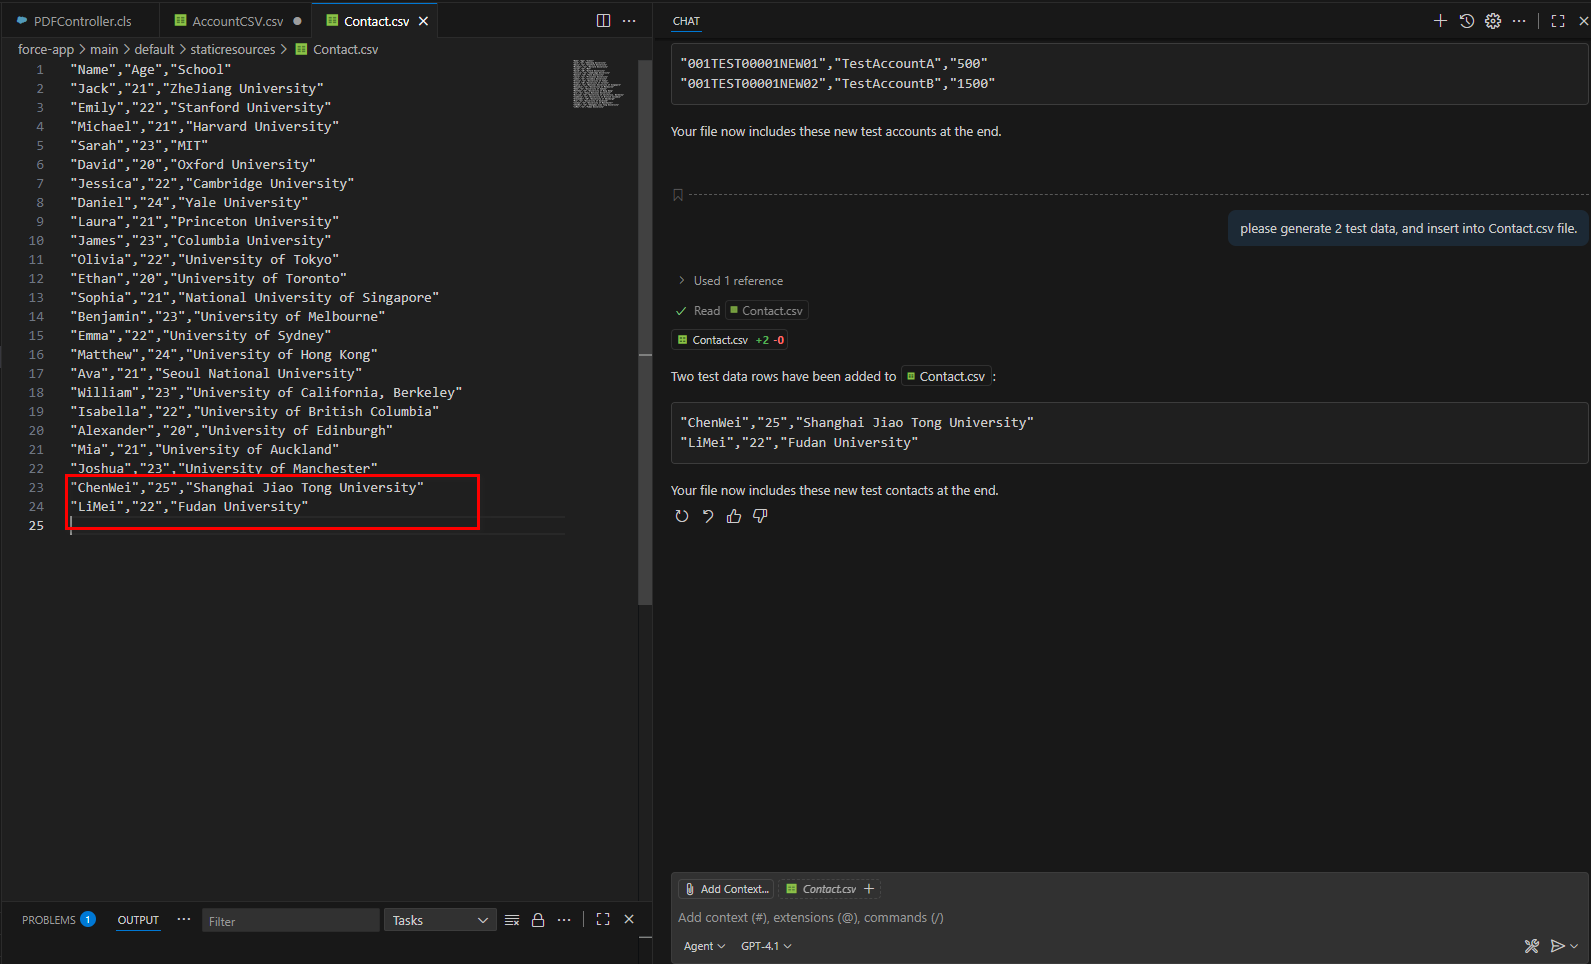The width and height of the screenshot is (1591, 964).
Task: Open Contact.csv link in chat response
Action: pyautogui.click(x=946, y=377)
